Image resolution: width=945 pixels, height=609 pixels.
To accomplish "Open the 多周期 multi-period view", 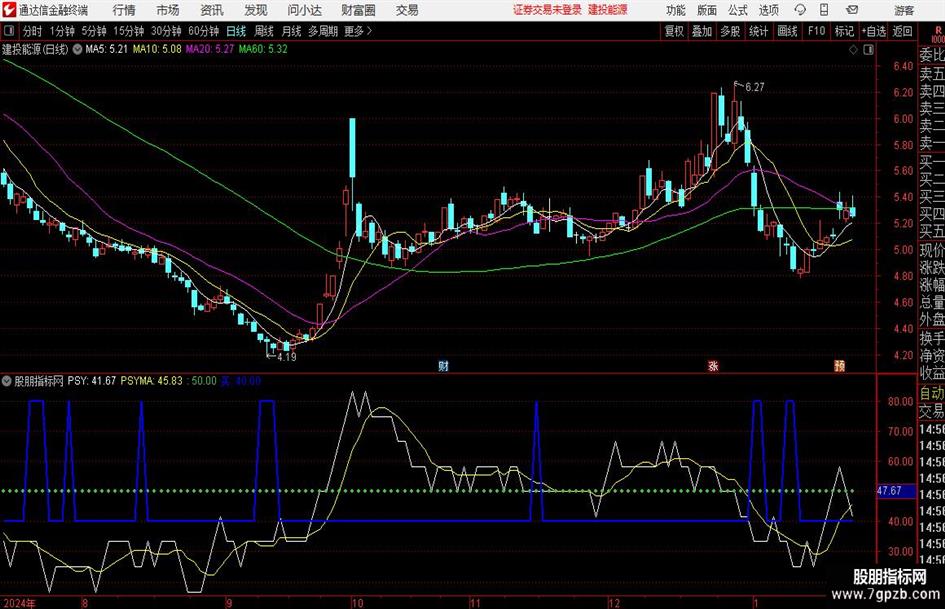I will [323, 31].
